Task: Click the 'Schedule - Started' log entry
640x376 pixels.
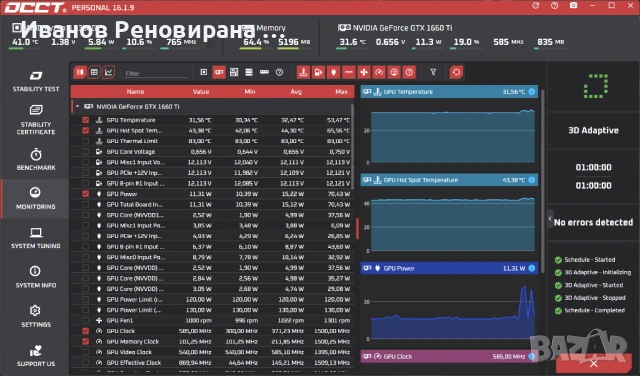Action: coord(589,260)
